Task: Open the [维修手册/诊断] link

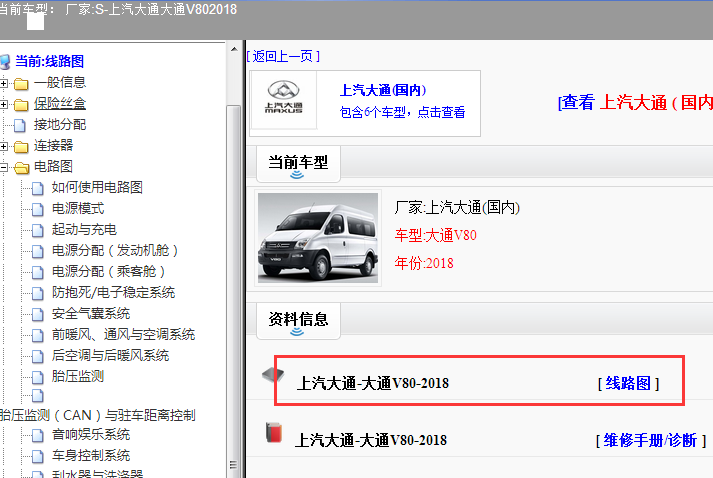Action: pyautogui.click(x=651, y=440)
